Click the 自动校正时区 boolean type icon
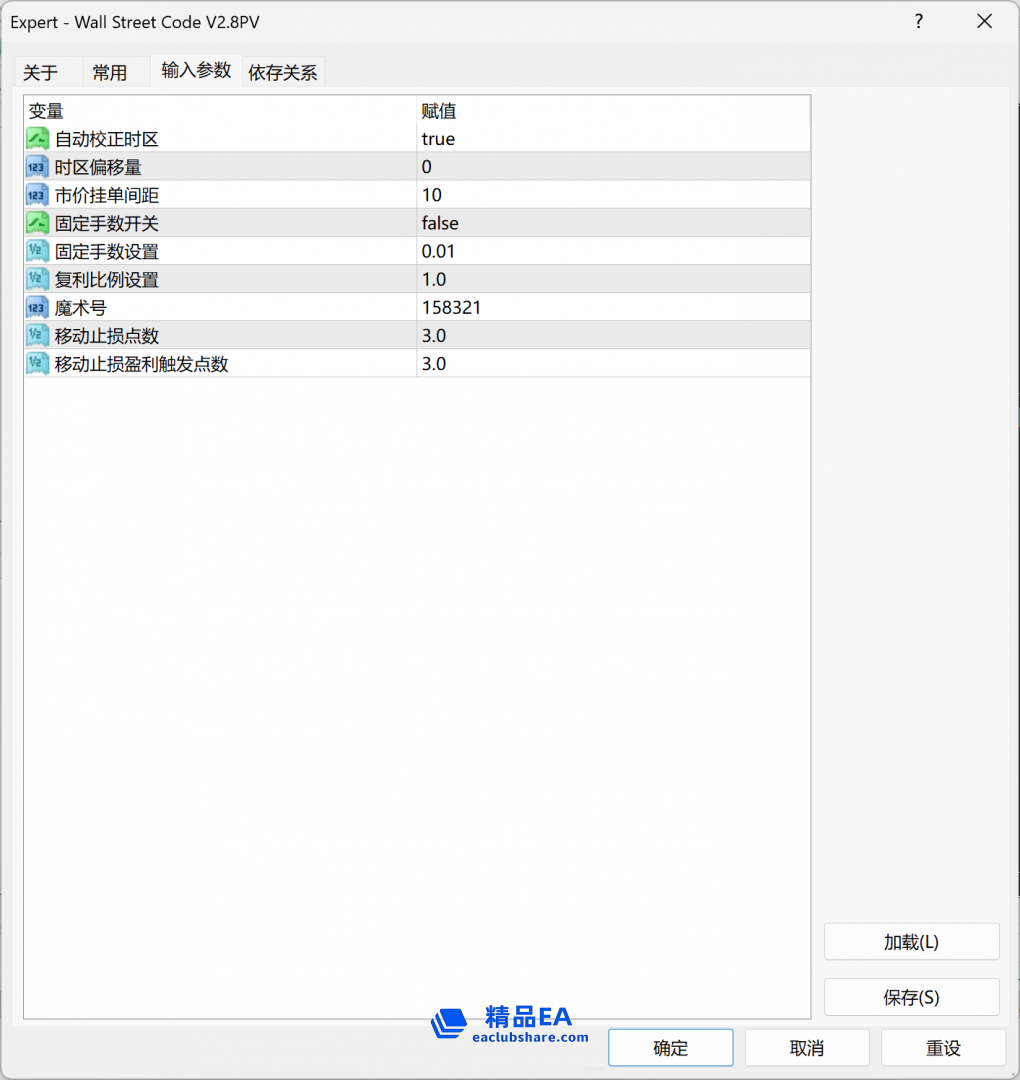 [x=36, y=138]
